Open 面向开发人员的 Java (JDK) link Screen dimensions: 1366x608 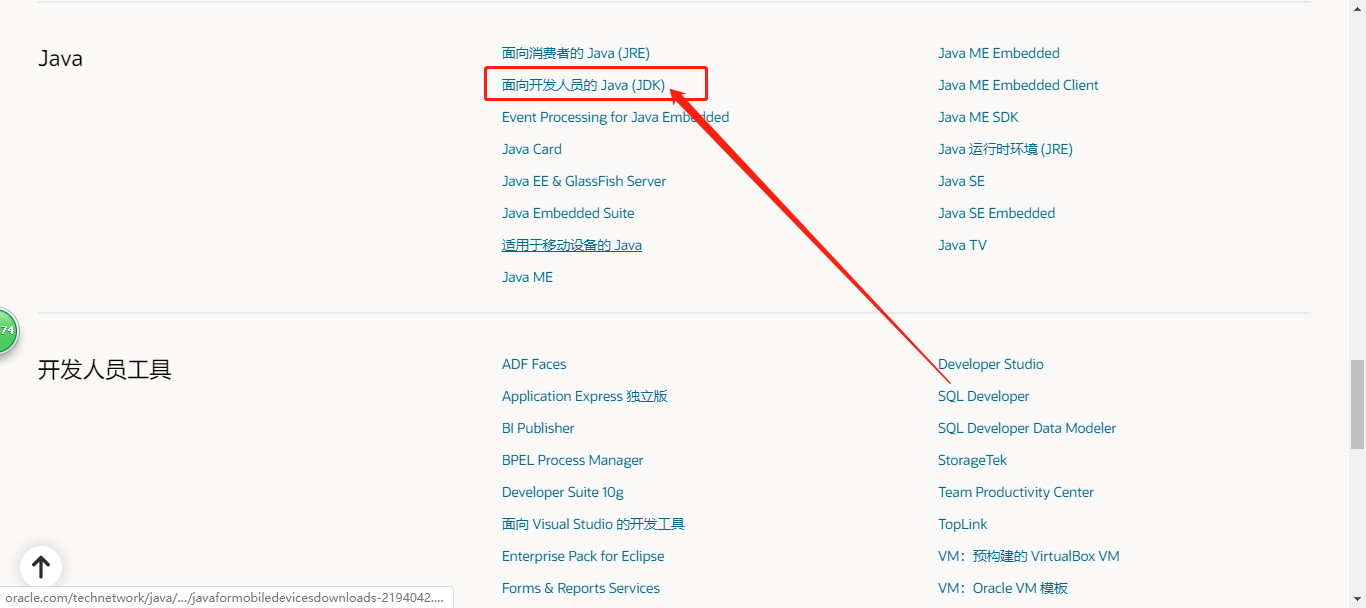click(x=584, y=85)
